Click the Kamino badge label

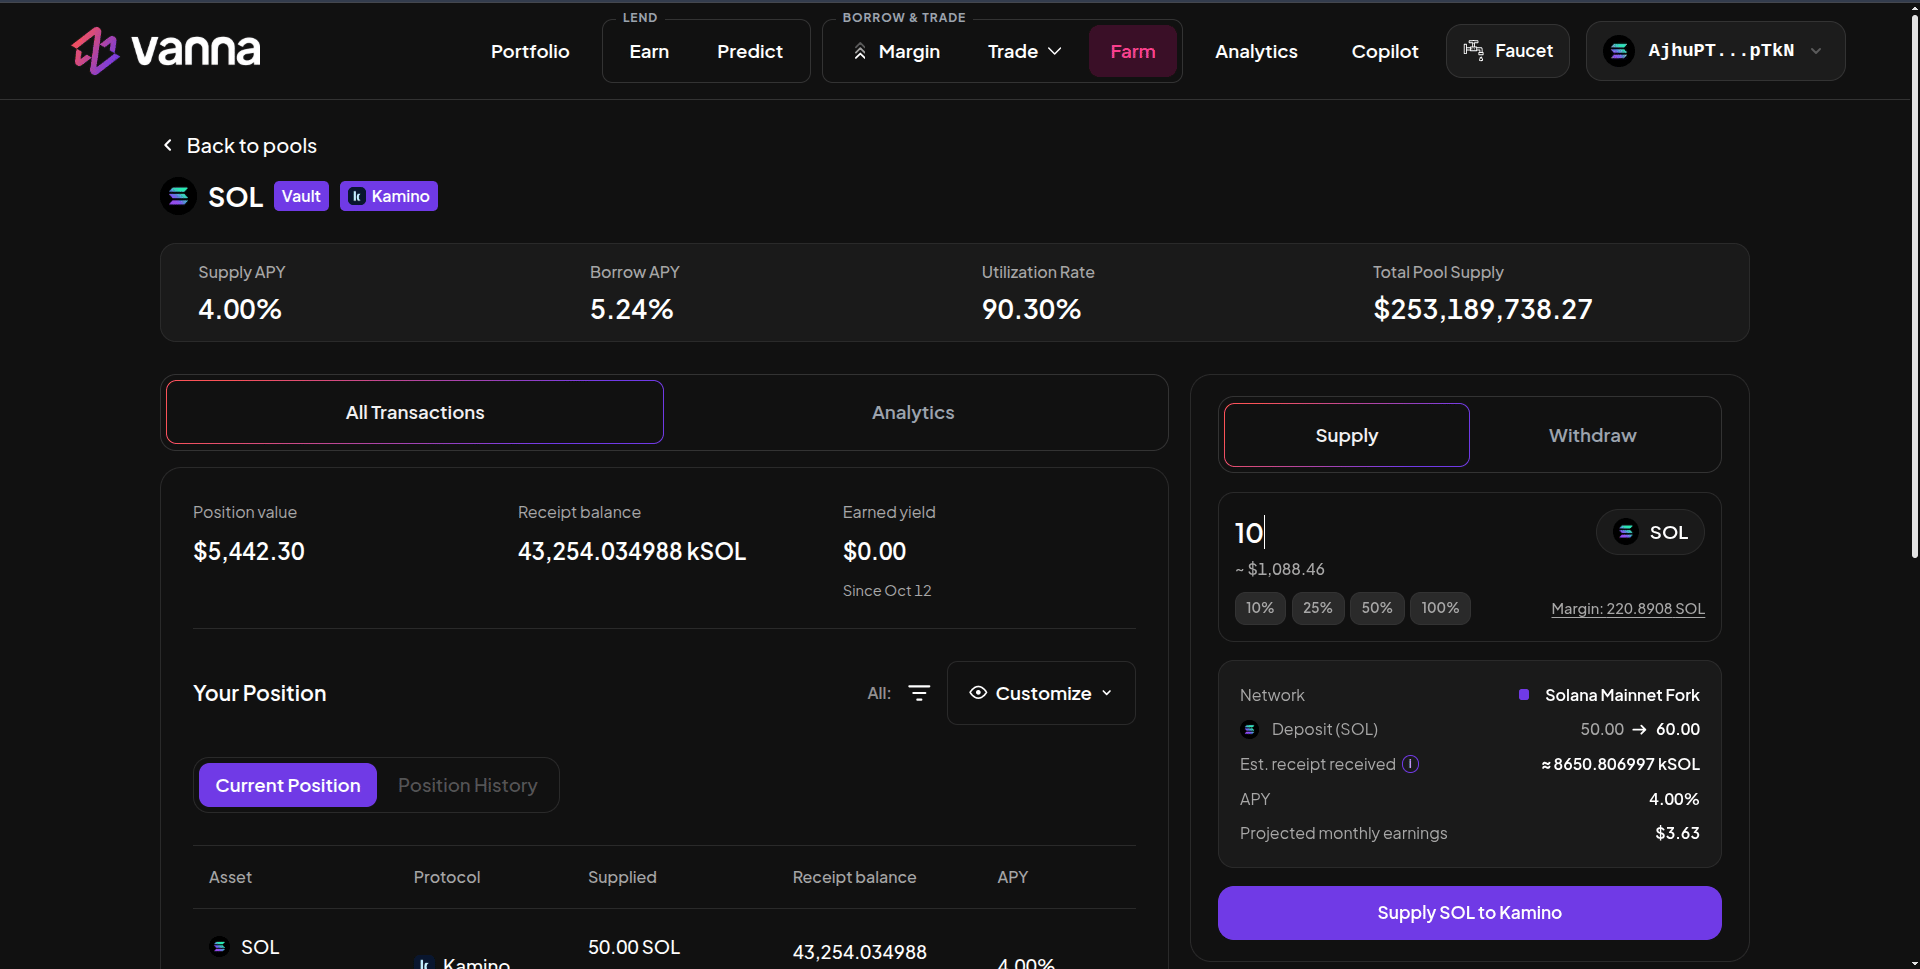click(389, 196)
